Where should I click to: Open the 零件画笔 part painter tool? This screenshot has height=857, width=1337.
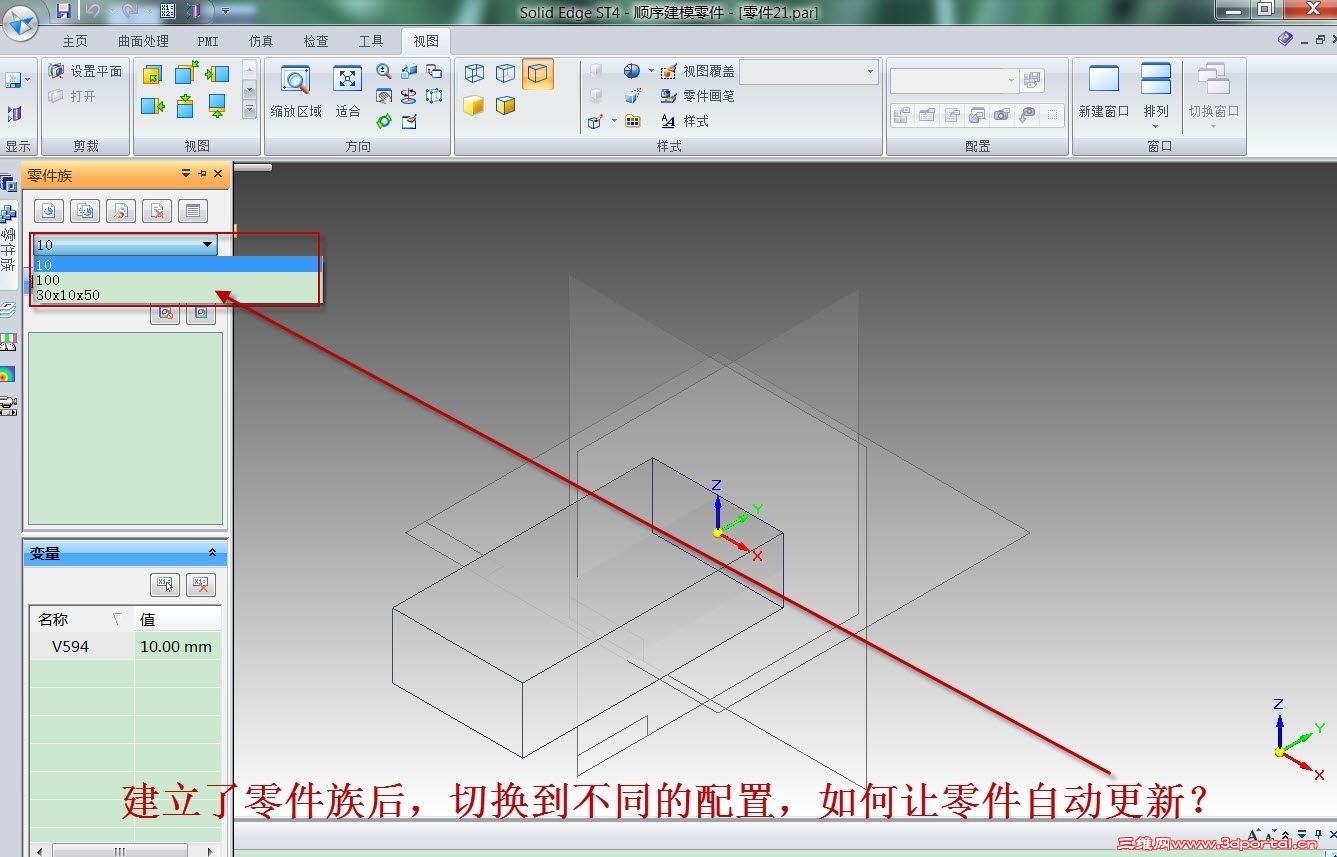pyautogui.click(x=697, y=96)
